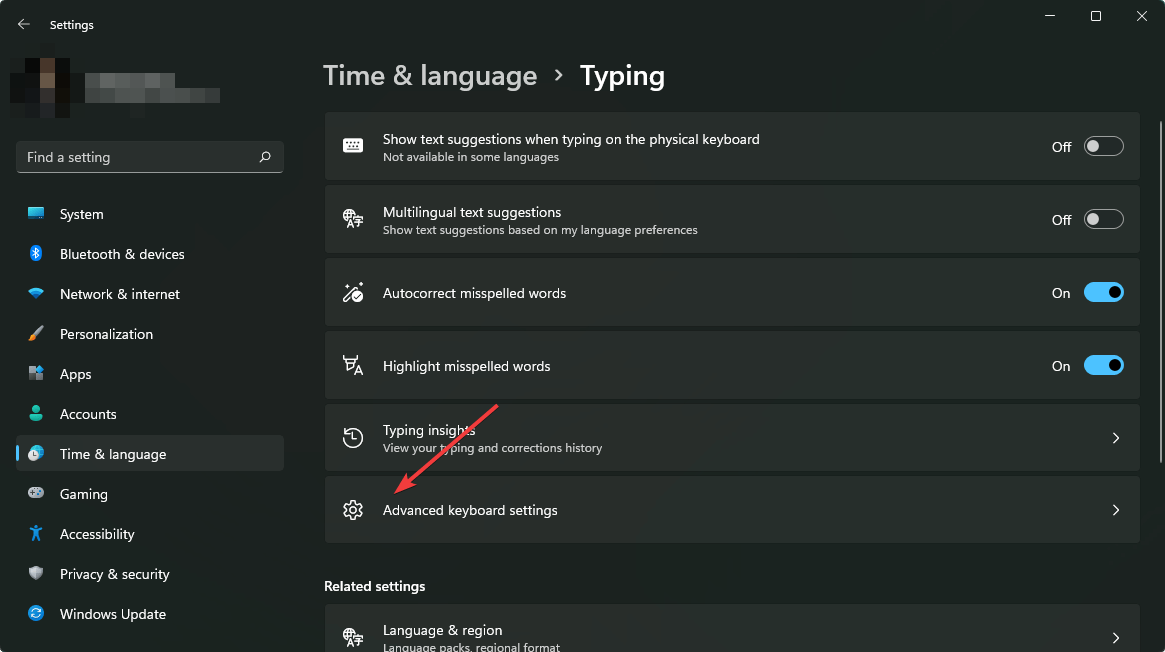Open Gaming settings

tap(149, 494)
